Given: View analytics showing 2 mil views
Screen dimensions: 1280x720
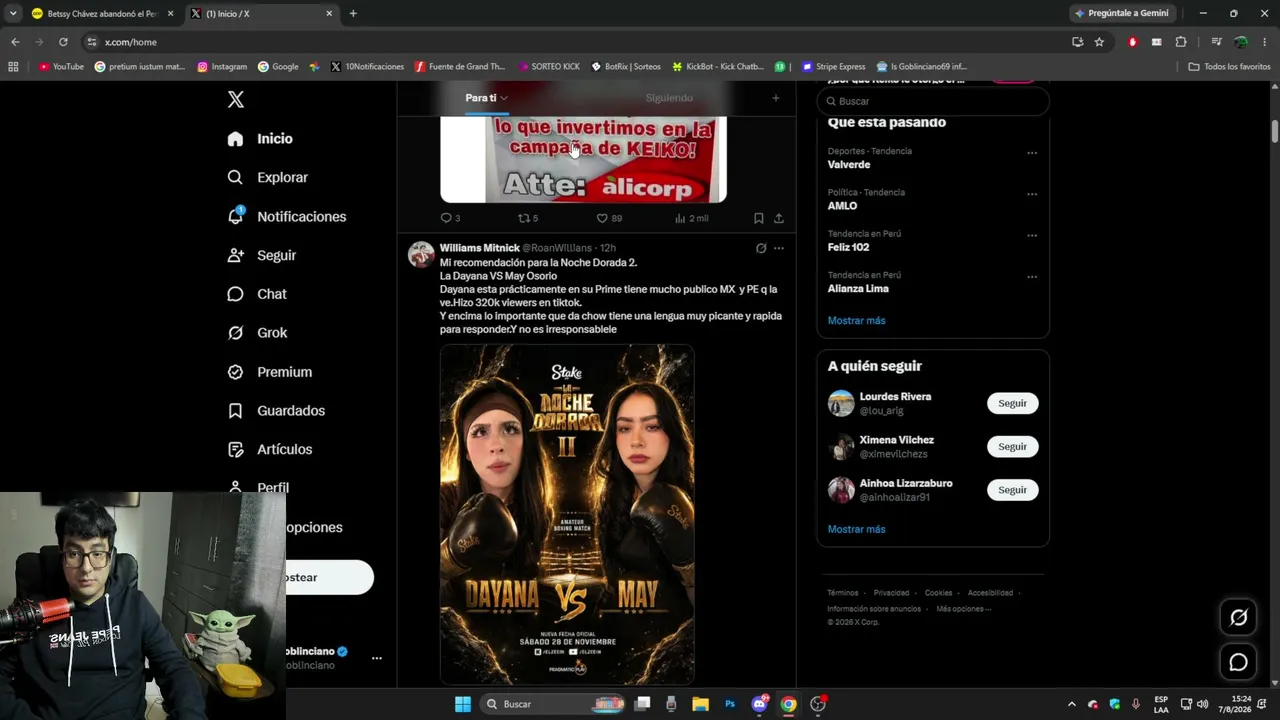Looking at the screenshot, I should point(691,218).
